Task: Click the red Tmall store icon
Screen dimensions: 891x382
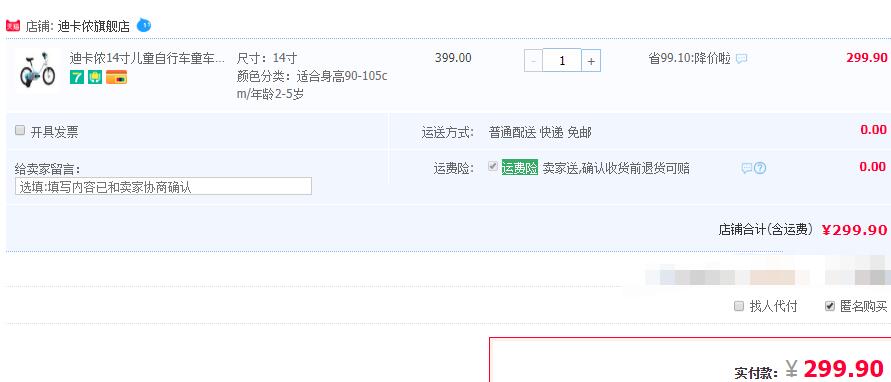Action: pos(13,26)
